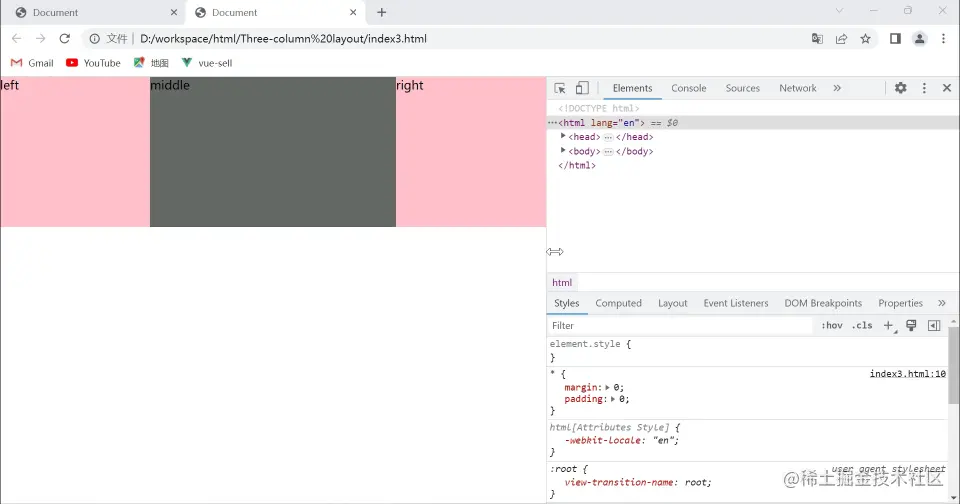Open the Layout pane tab

coord(672,303)
